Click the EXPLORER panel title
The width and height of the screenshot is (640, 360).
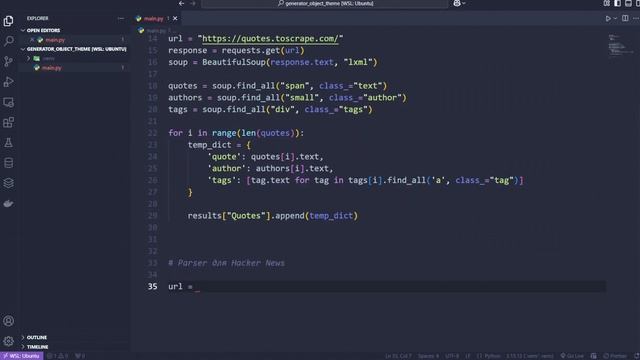pyautogui.click(x=38, y=18)
